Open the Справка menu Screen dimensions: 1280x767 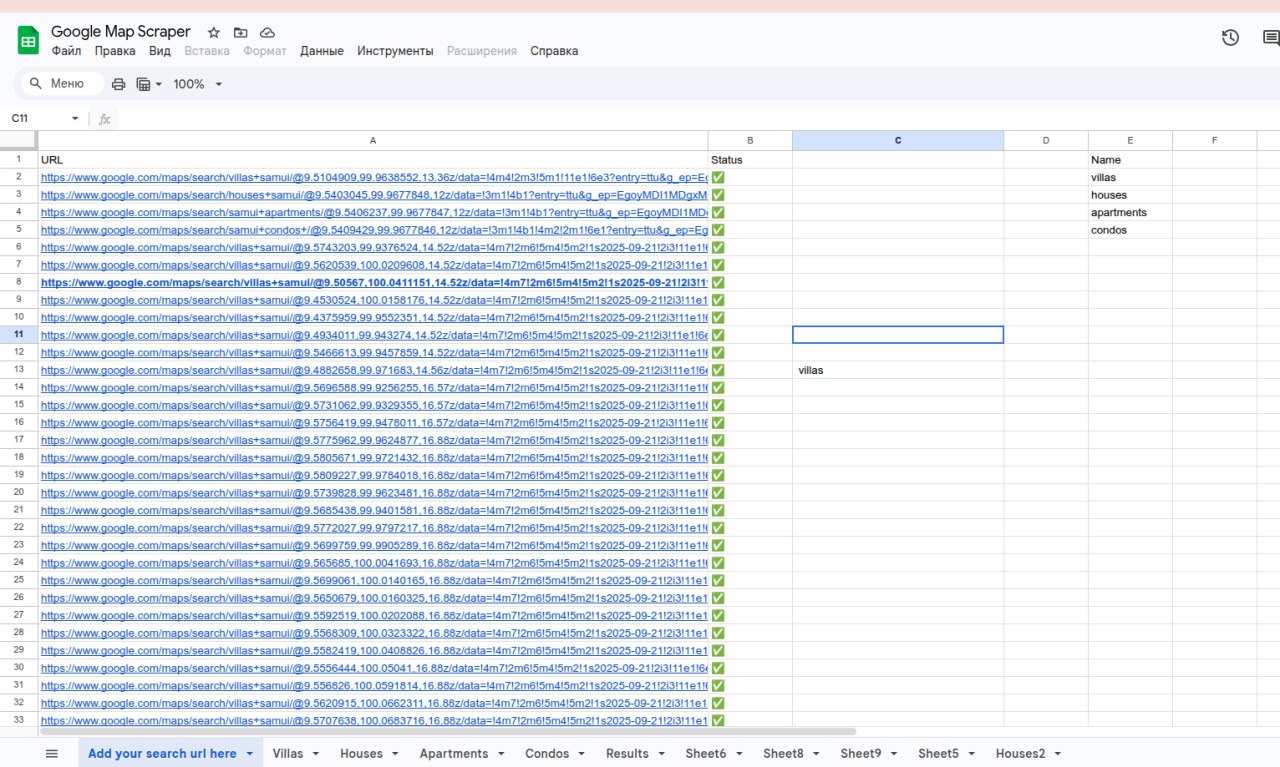[x=554, y=51]
